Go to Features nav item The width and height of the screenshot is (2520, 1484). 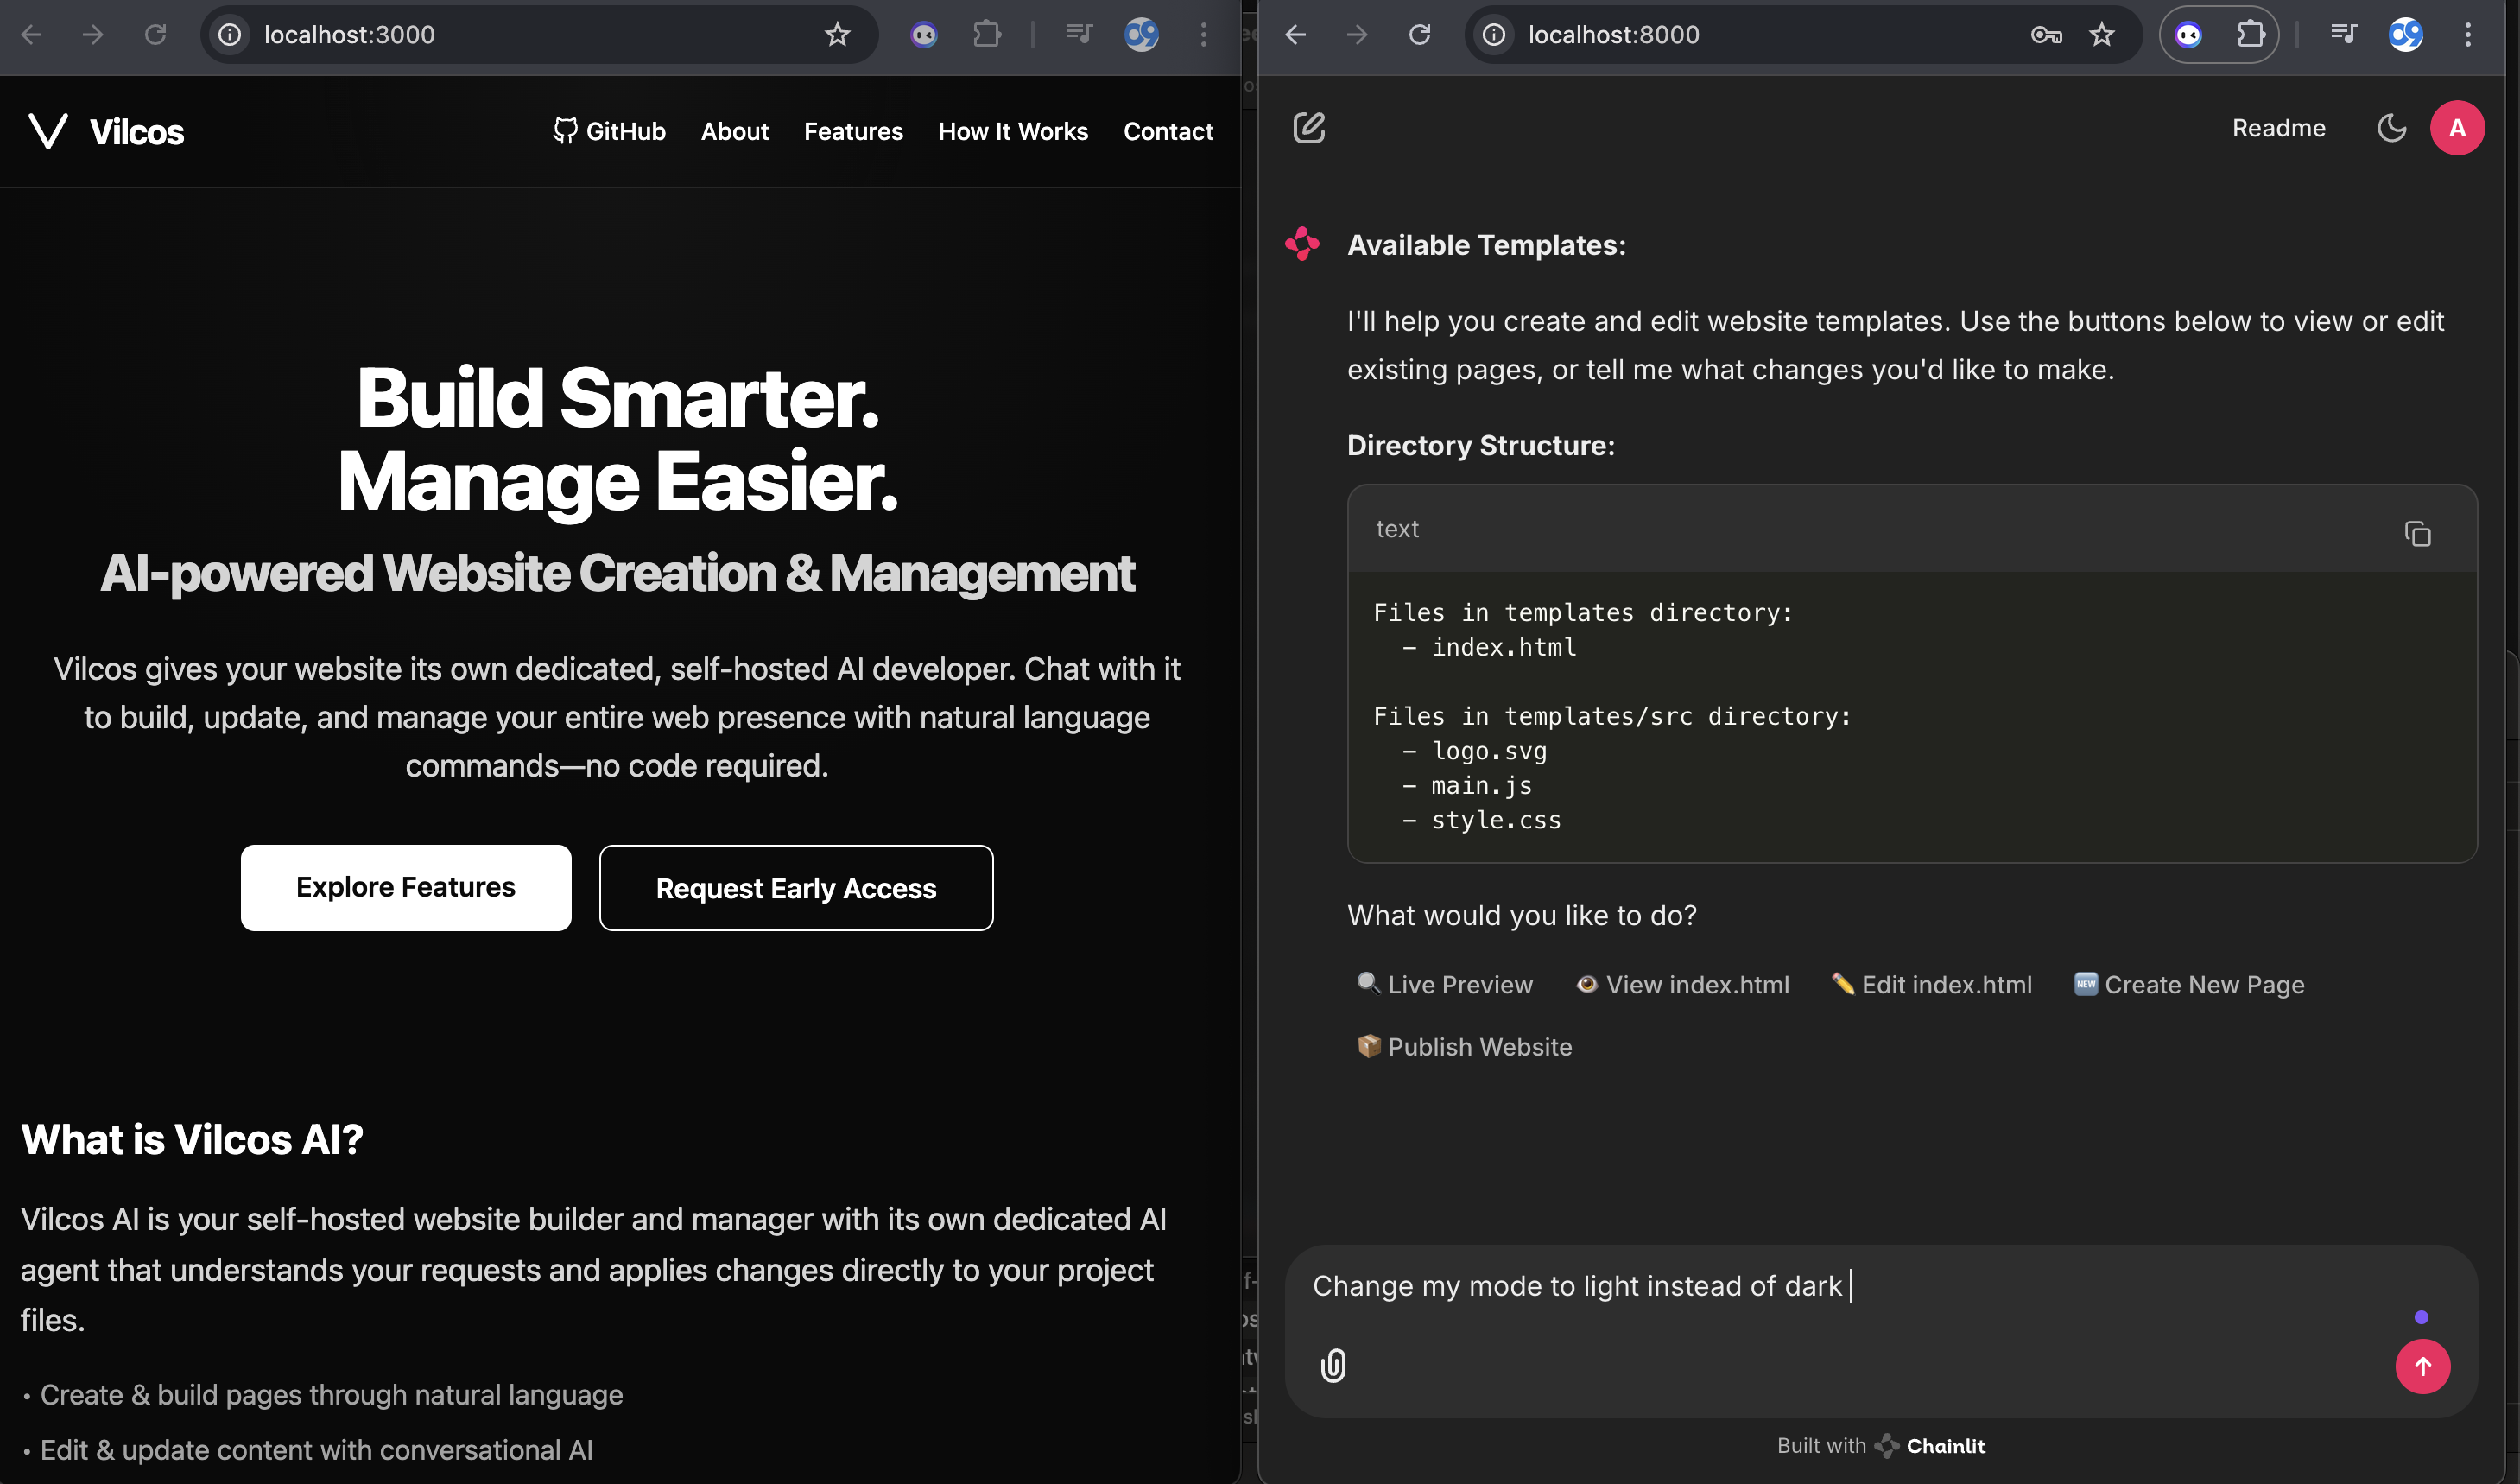(x=853, y=131)
